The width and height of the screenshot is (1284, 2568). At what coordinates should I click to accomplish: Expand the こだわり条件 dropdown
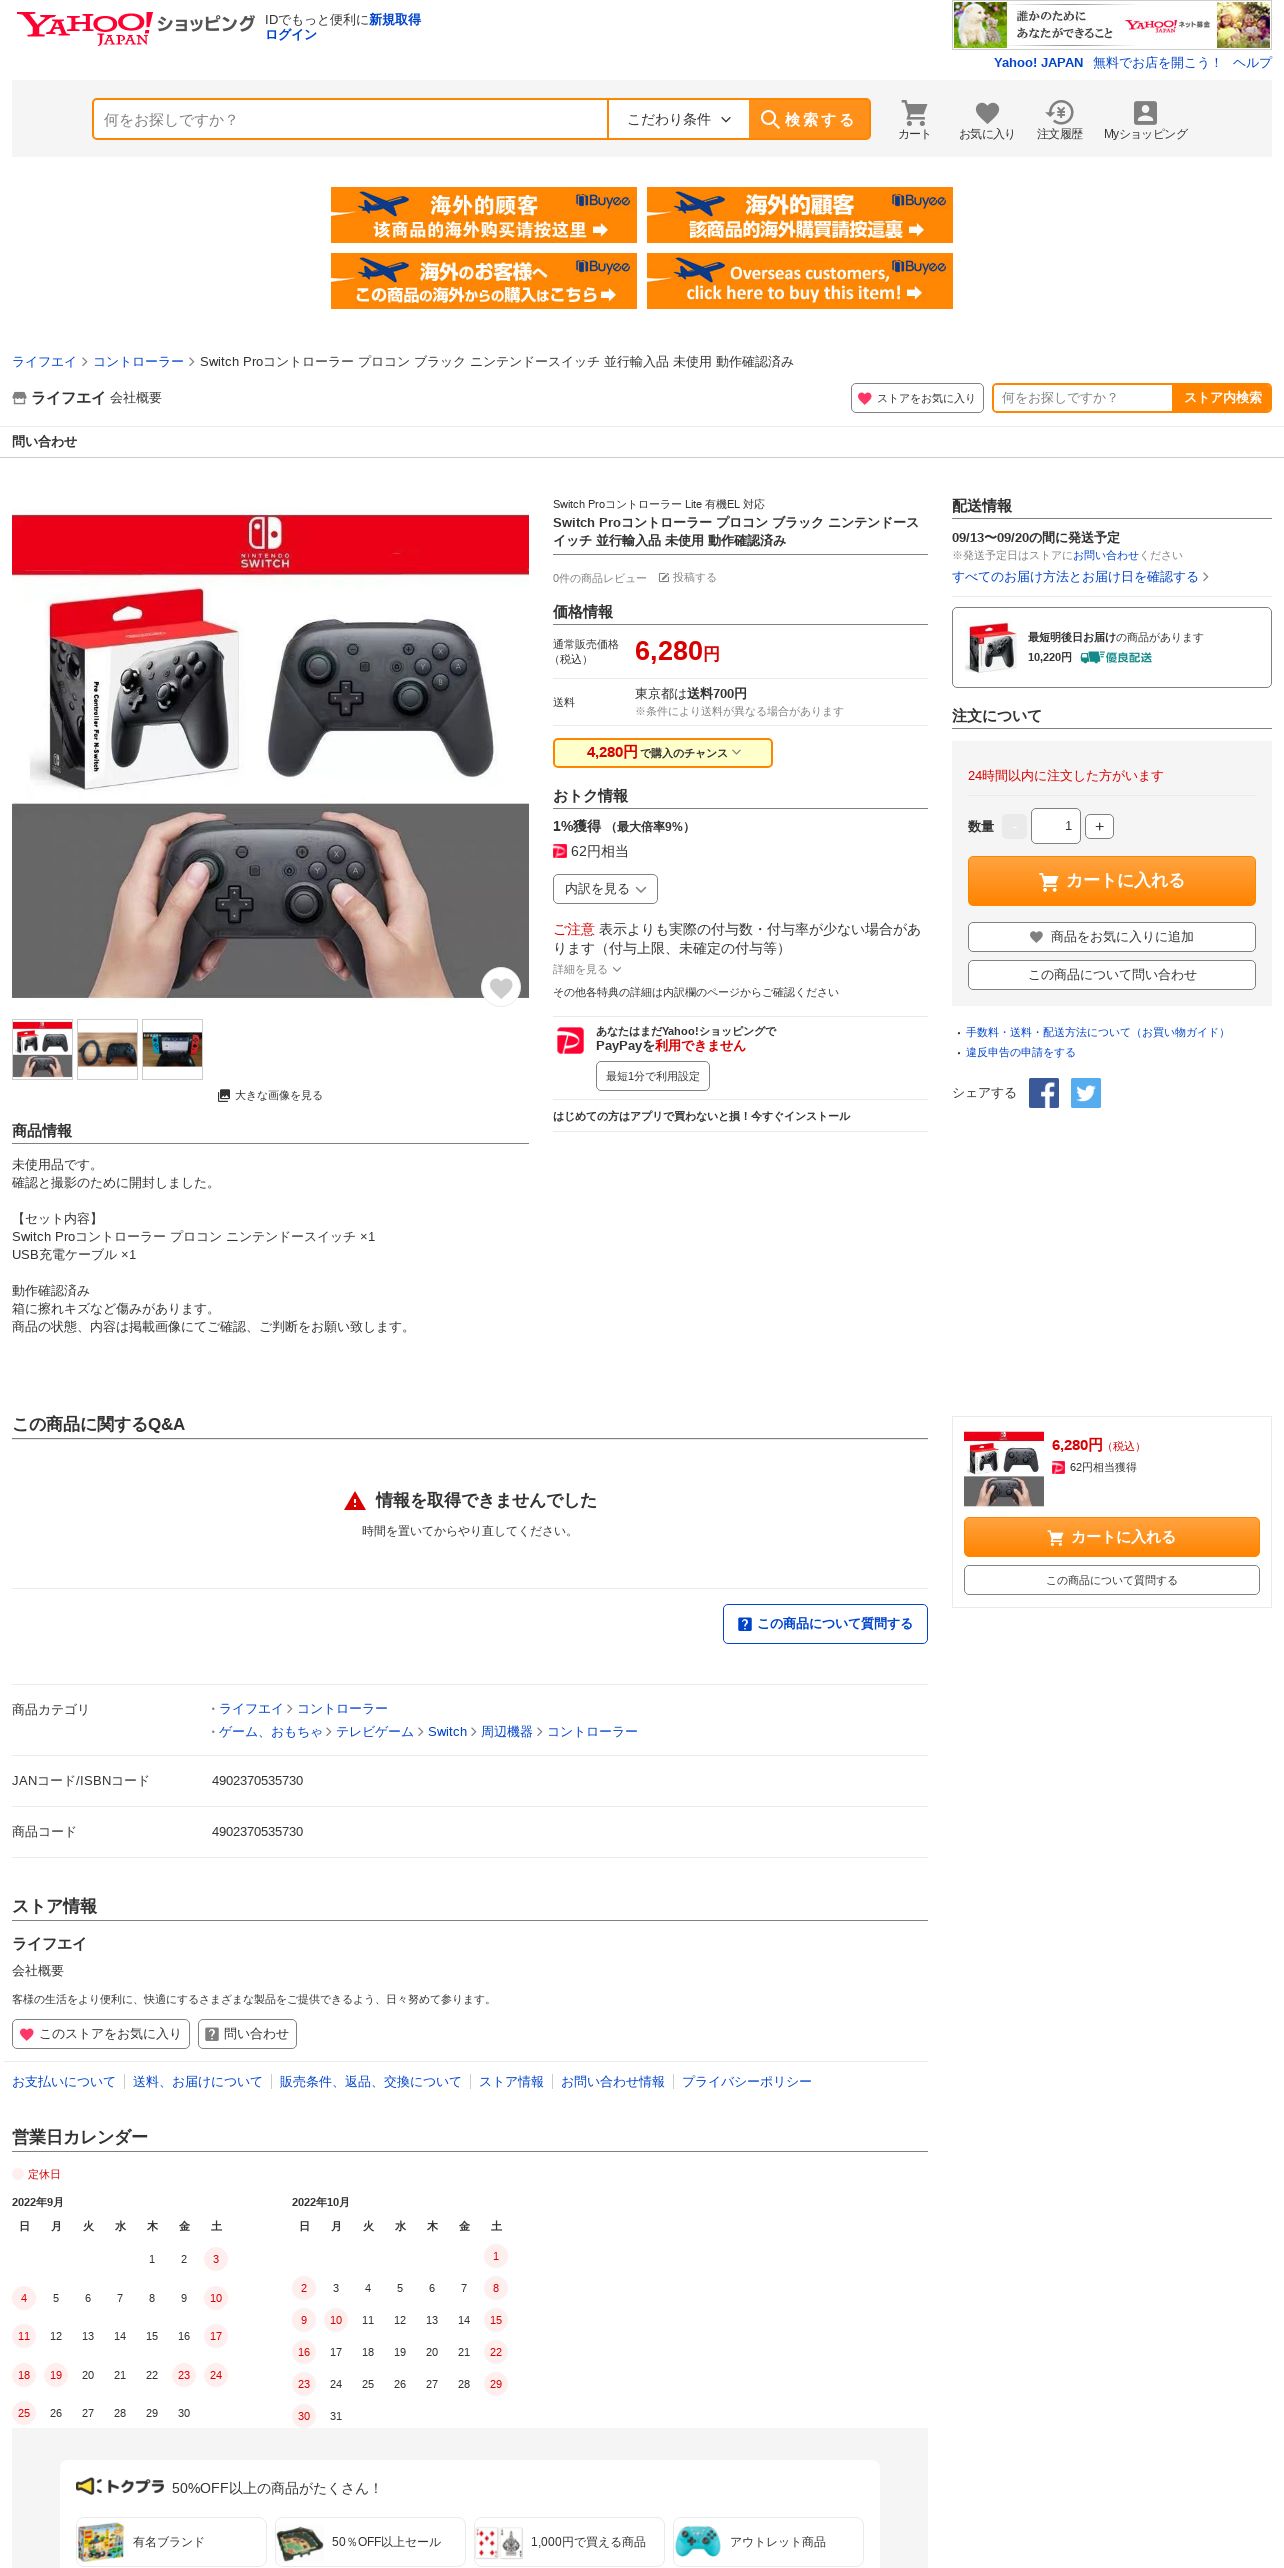point(679,119)
